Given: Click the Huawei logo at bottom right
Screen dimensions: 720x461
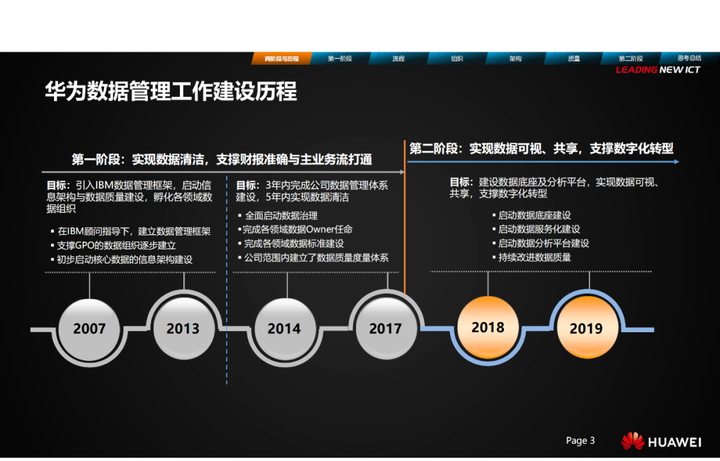Looking at the screenshot, I should coord(660,441).
